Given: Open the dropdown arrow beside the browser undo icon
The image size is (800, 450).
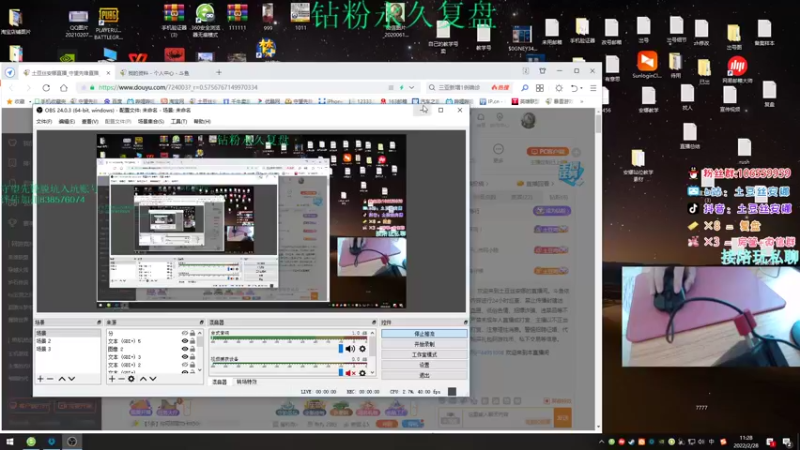Looking at the screenshot, I should coord(582,88).
